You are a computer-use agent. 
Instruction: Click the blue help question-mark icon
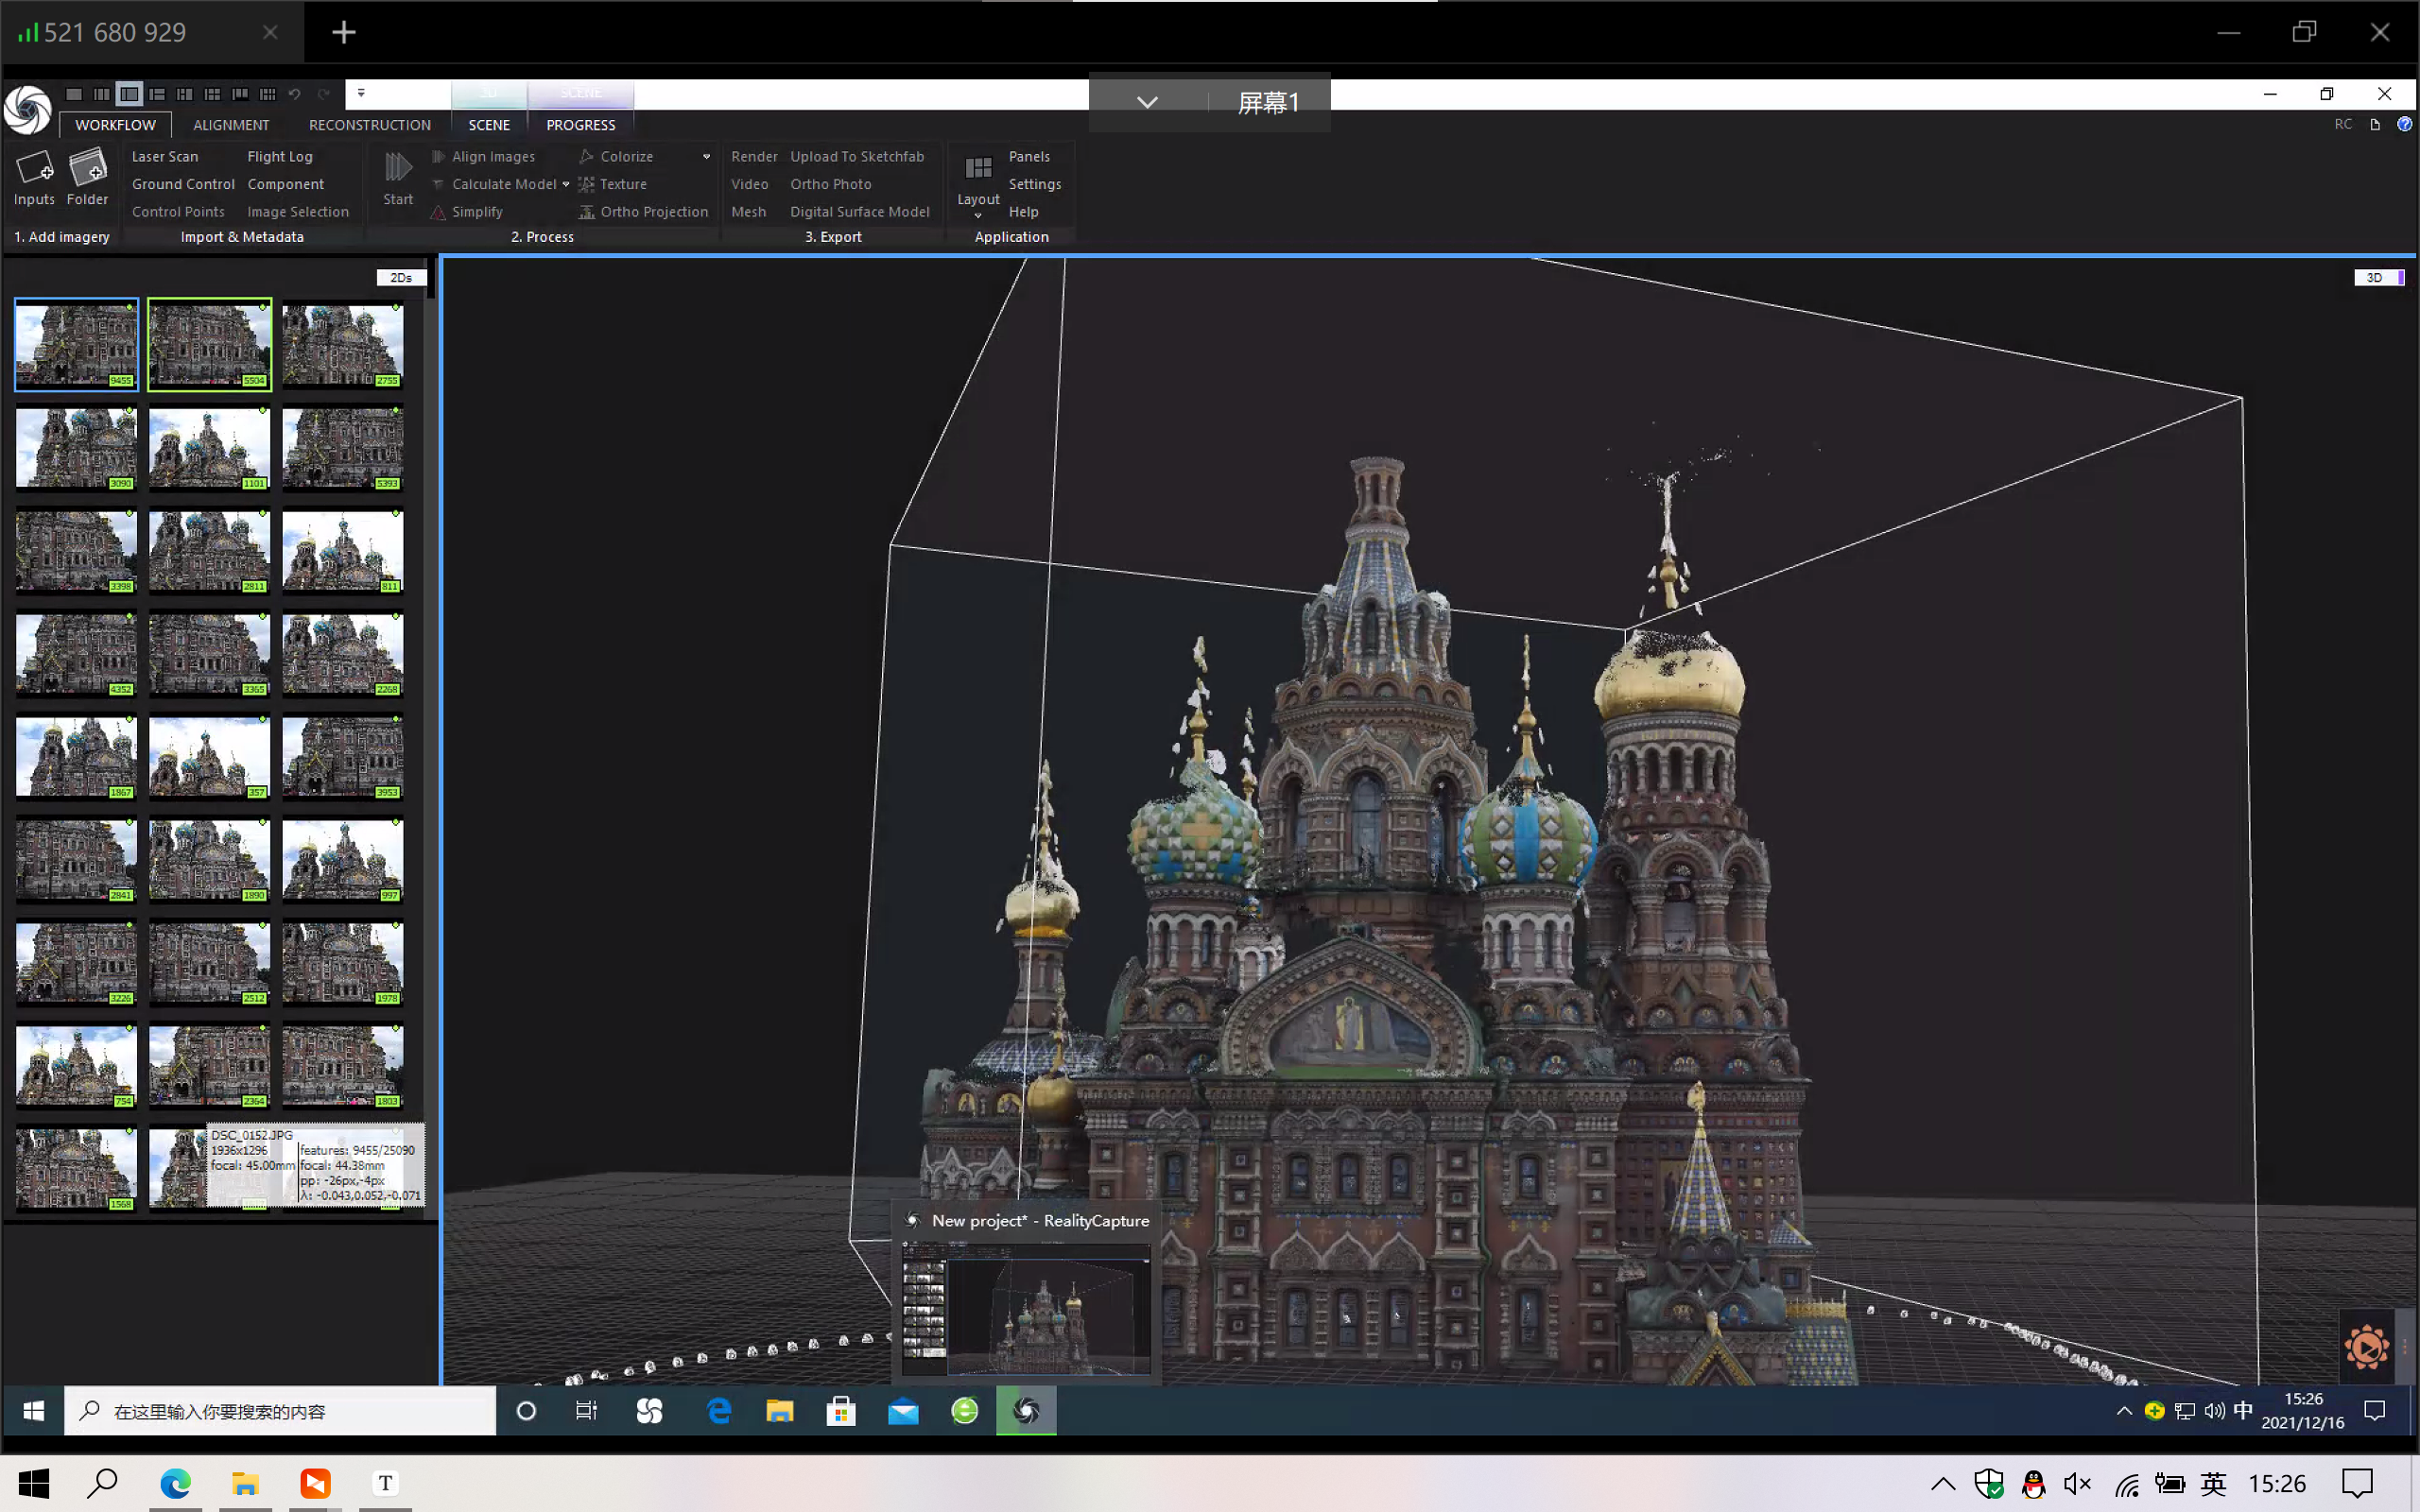tap(2404, 124)
